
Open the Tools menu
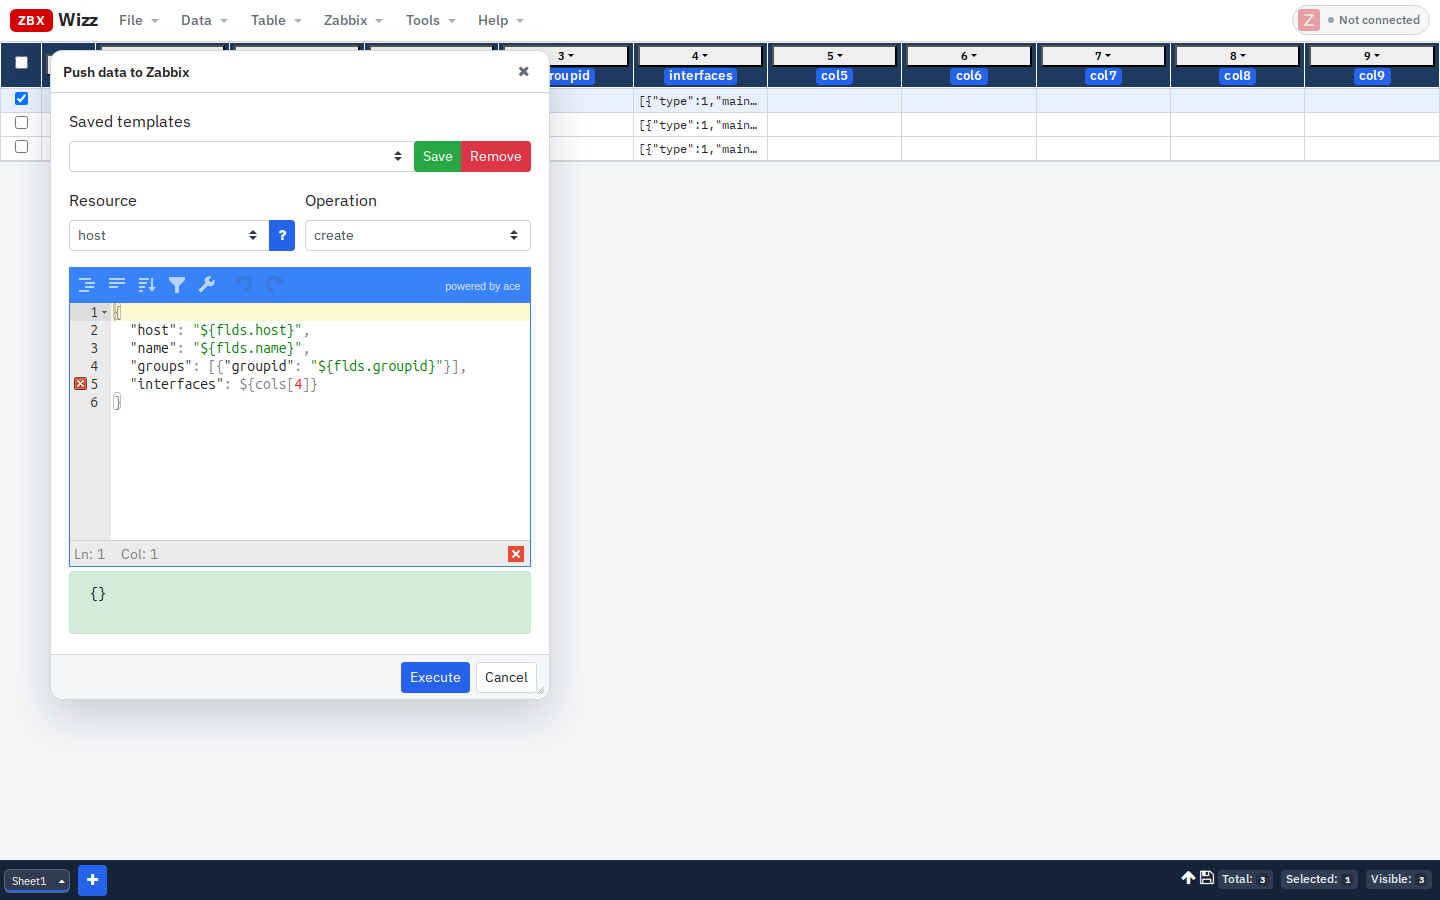tap(431, 20)
